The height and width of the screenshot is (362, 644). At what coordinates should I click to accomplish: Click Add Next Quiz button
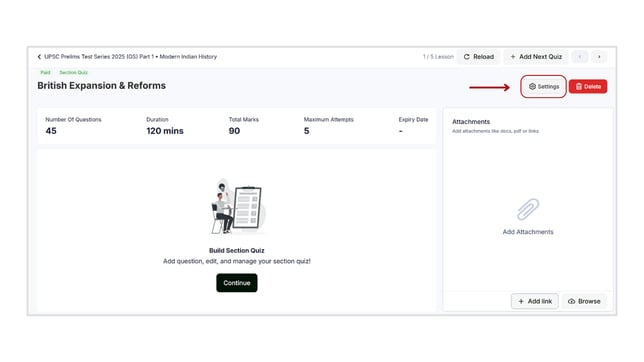(x=536, y=57)
